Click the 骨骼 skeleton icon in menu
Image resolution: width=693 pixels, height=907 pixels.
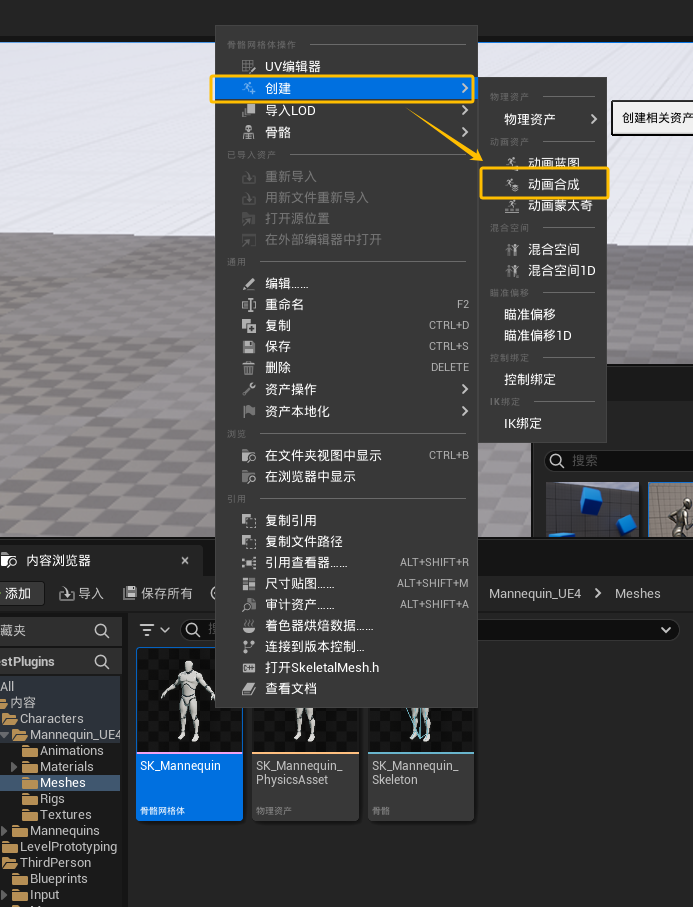tap(249, 132)
